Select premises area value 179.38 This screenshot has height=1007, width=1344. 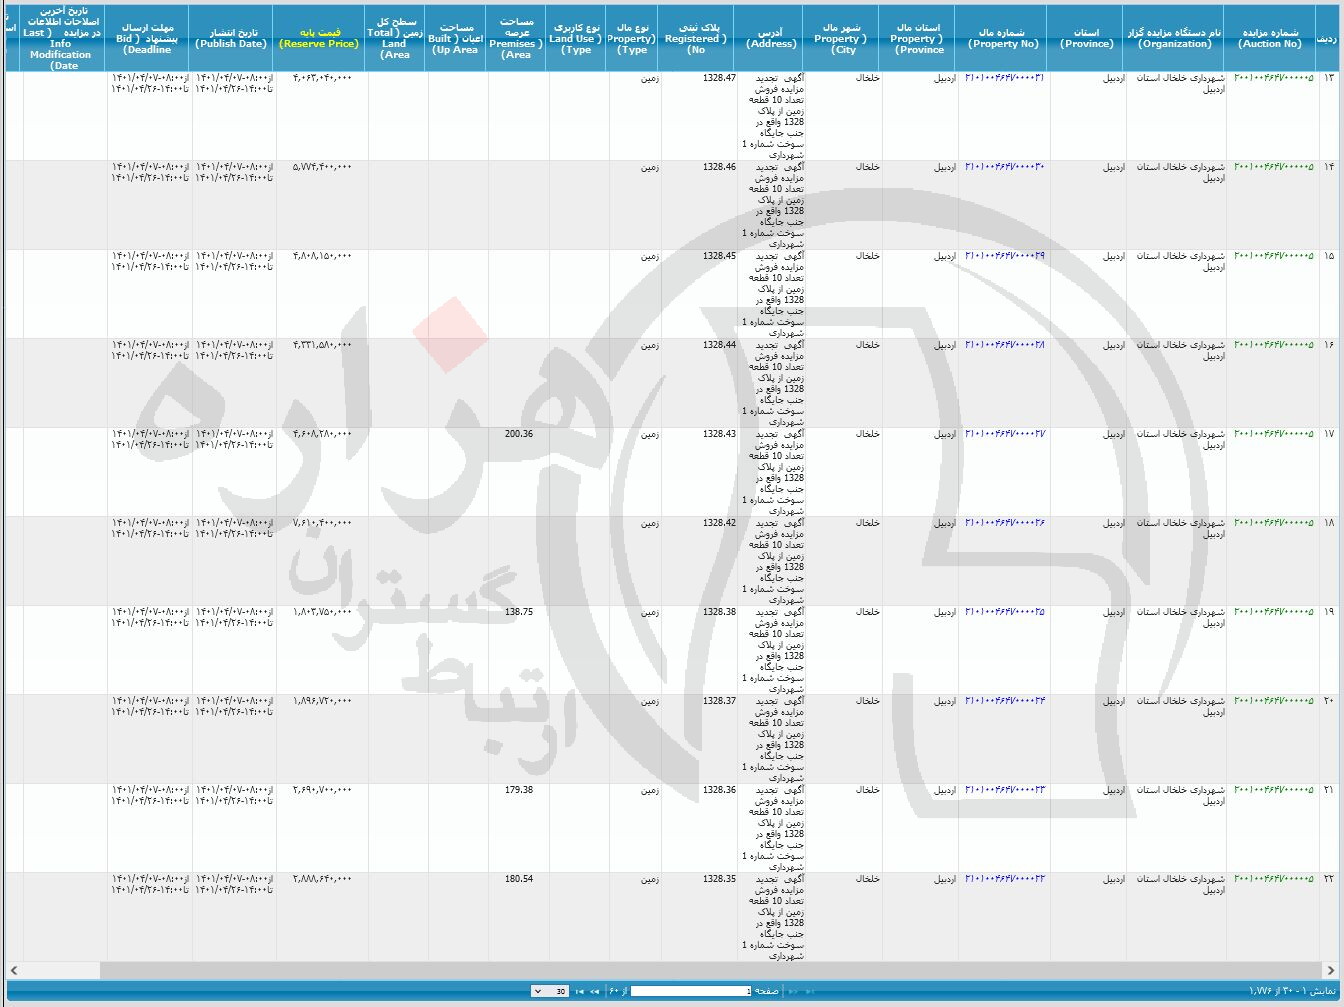click(x=519, y=790)
